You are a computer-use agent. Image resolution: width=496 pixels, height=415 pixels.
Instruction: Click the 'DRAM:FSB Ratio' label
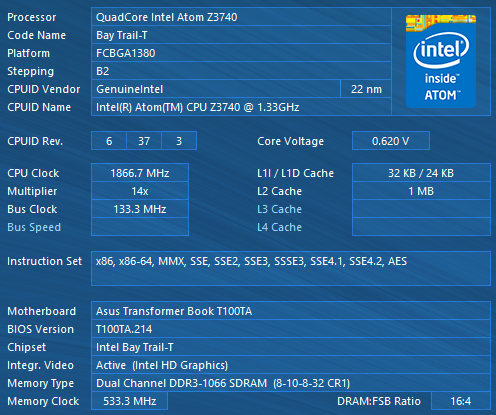pyautogui.click(x=379, y=401)
